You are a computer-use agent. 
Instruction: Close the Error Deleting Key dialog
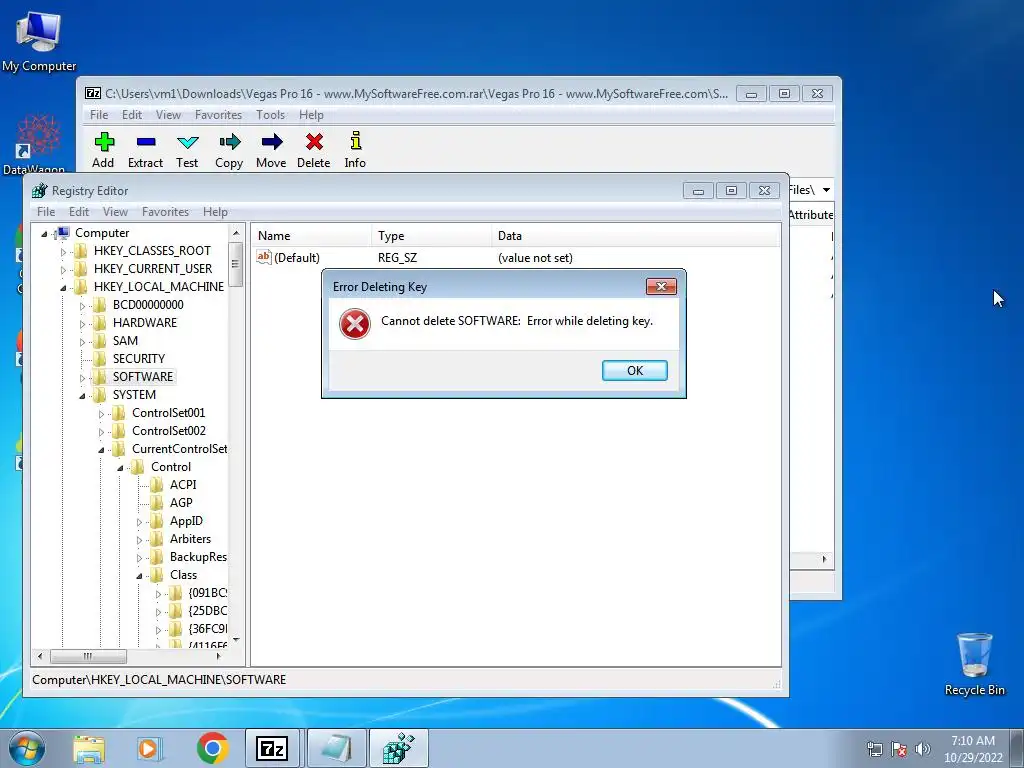click(x=661, y=287)
